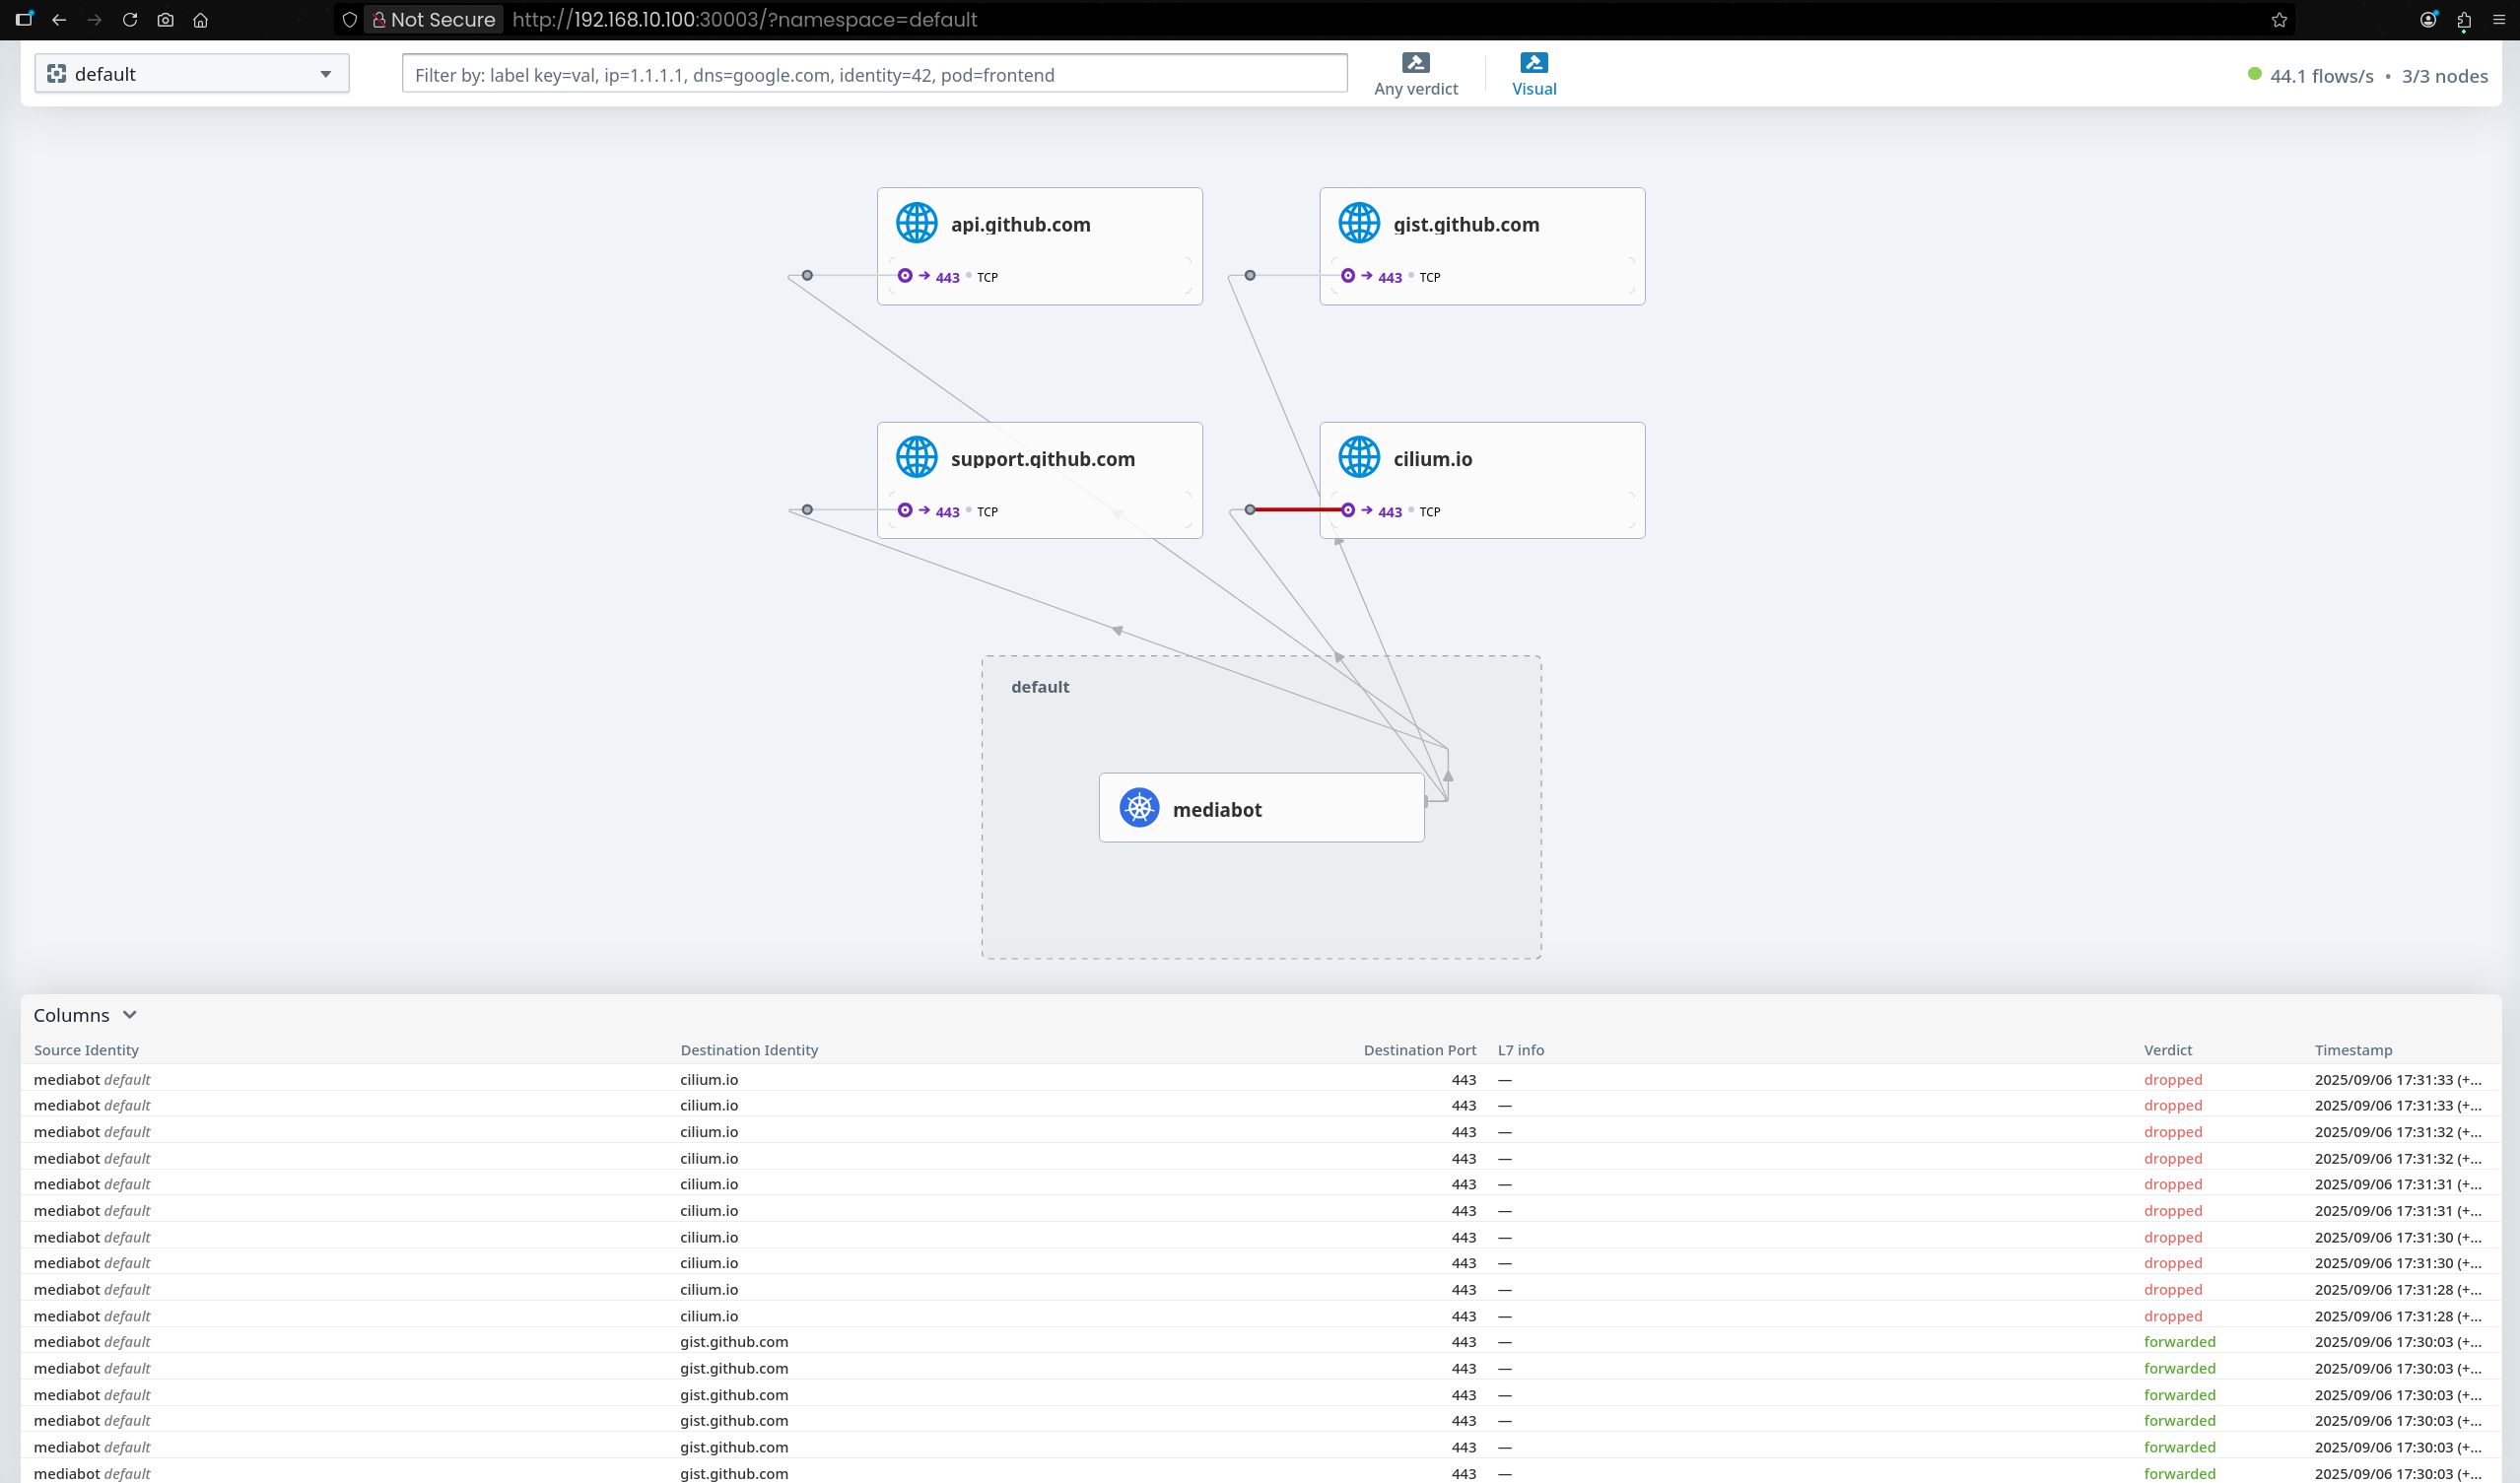Select first gist.github.com forwarded flow row

pyautogui.click(x=1260, y=1342)
